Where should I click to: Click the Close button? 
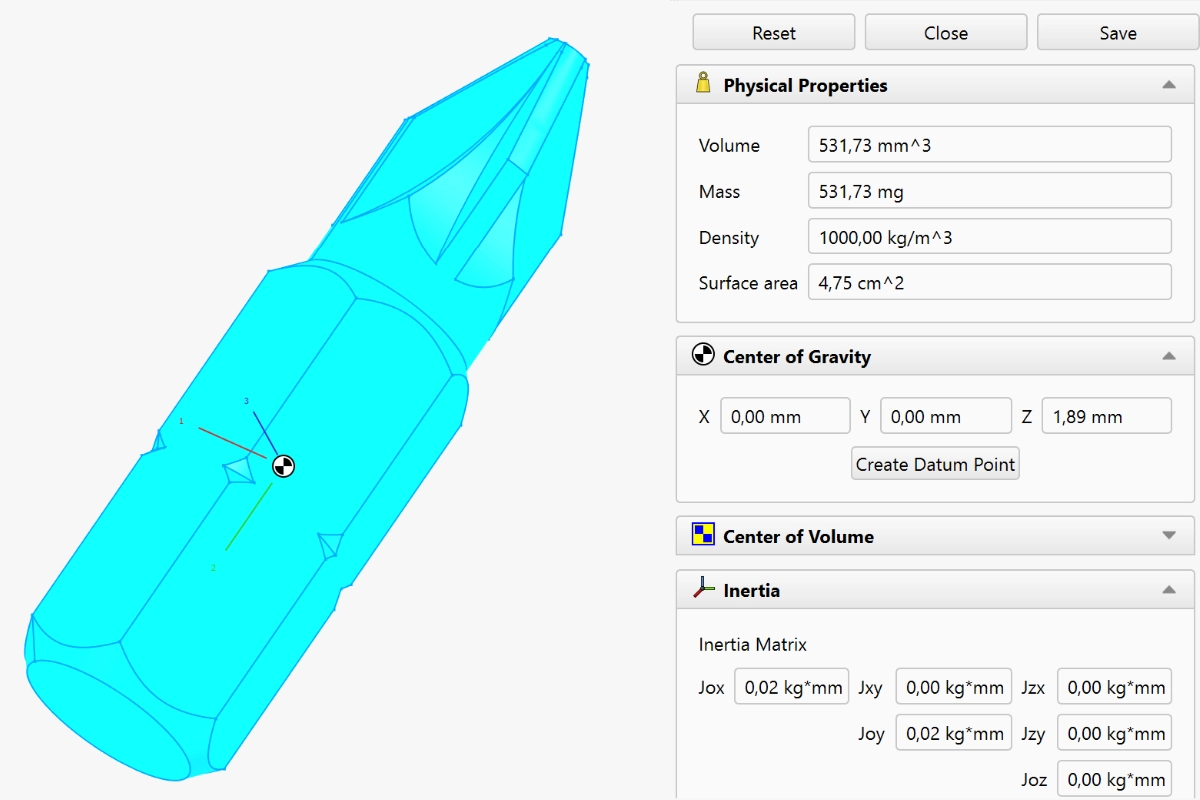coord(946,33)
